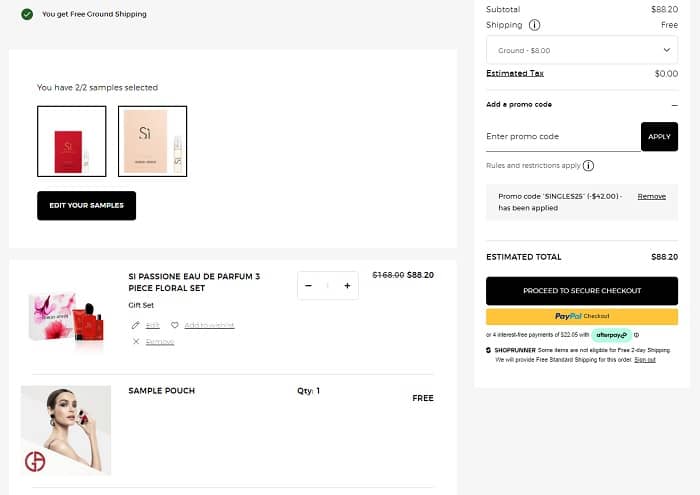Click the Estimated Tax link
This screenshot has height=495, width=700.
pyautogui.click(x=515, y=73)
